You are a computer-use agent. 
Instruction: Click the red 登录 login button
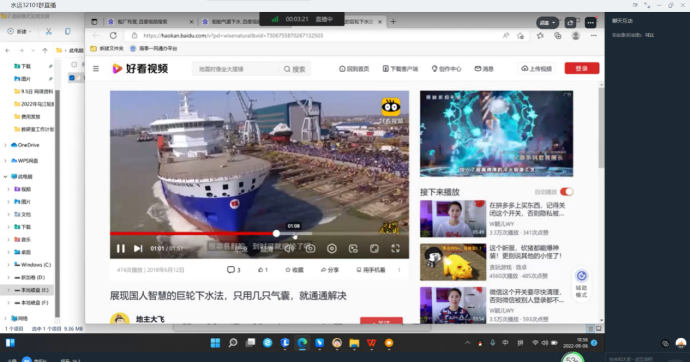(x=582, y=68)
